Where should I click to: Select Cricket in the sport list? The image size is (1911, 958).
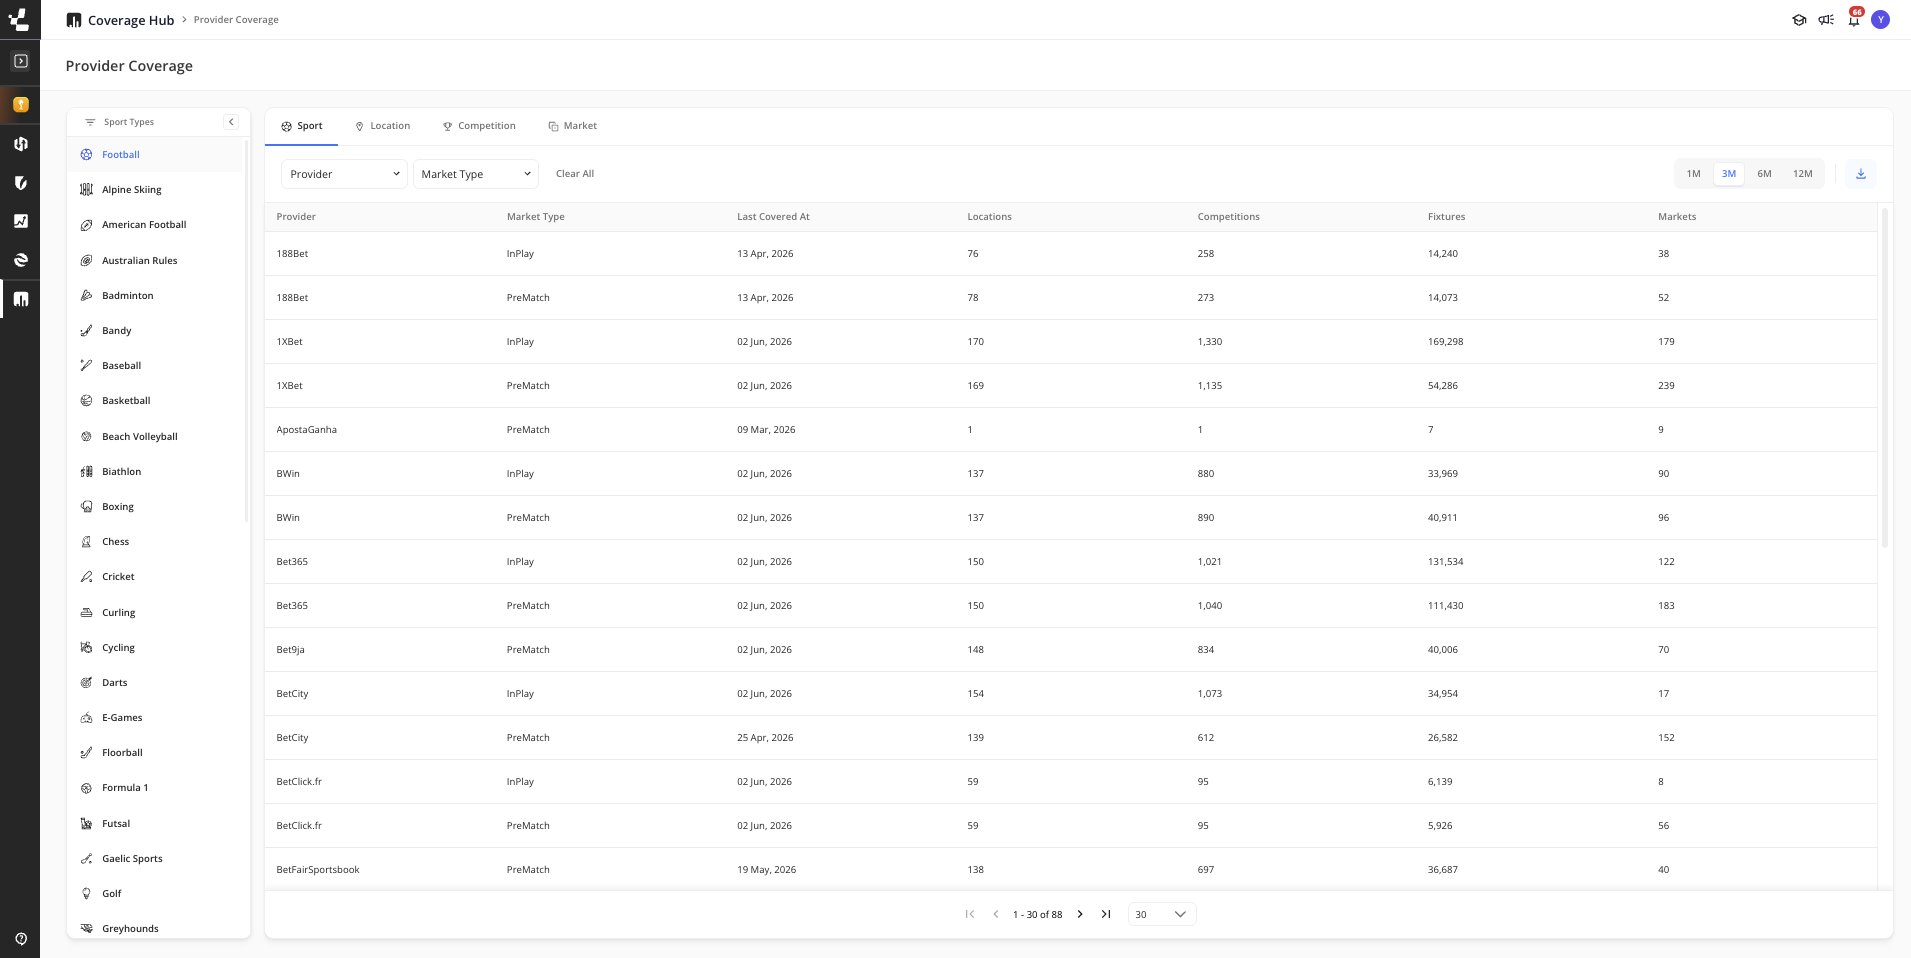coord(155,577)
